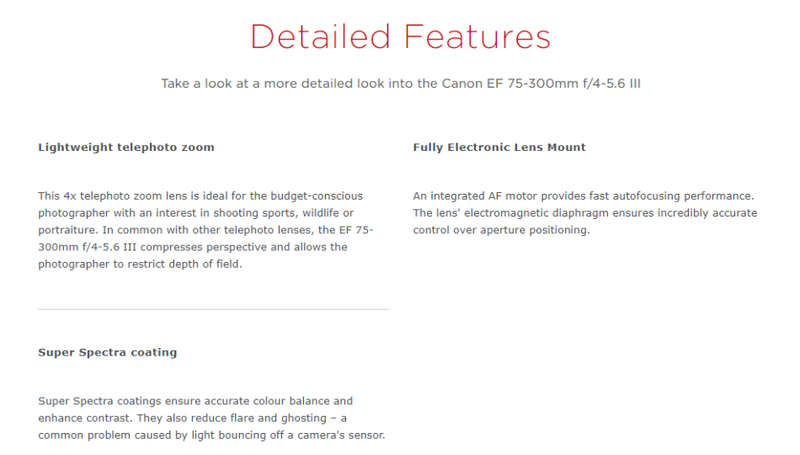Click the line 'photographer to restrict depth of field.'
The height and width of the screenshot is (455, 800).
140,264
